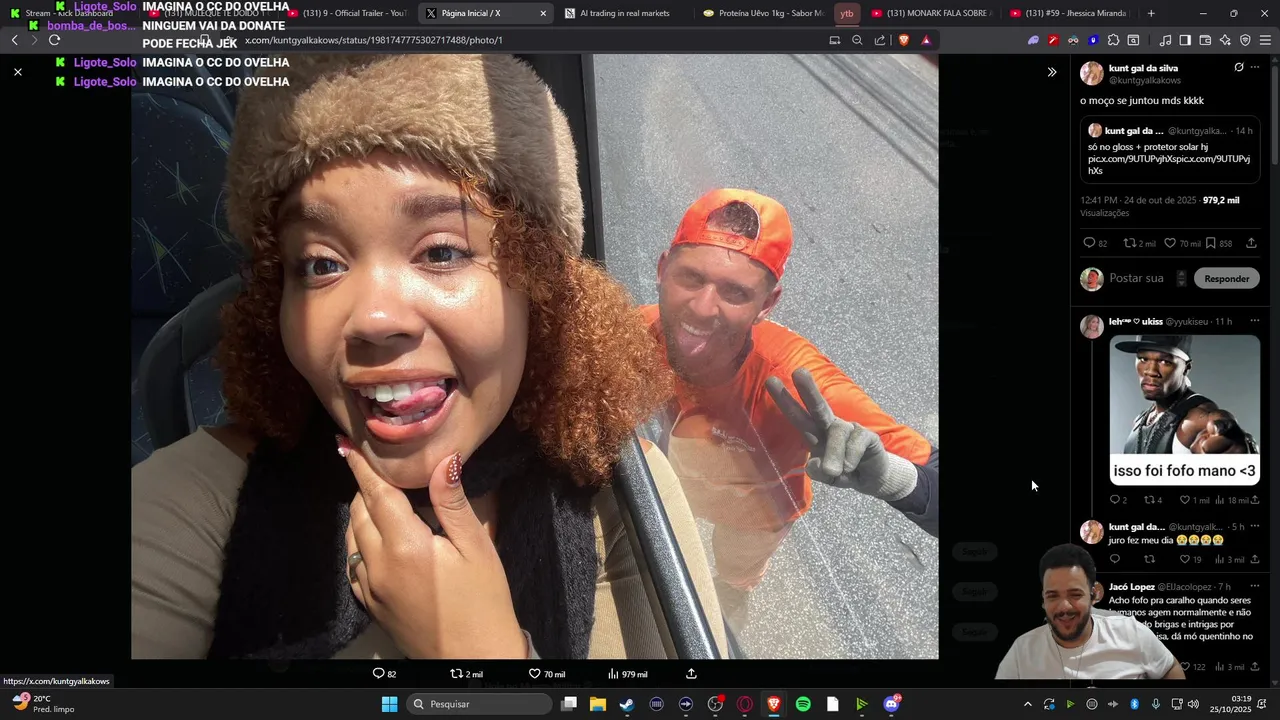1280x720 pixels.
Task: Click the 979,2 mil views count
Action: pyautogui.click(x=1220, y=200)
